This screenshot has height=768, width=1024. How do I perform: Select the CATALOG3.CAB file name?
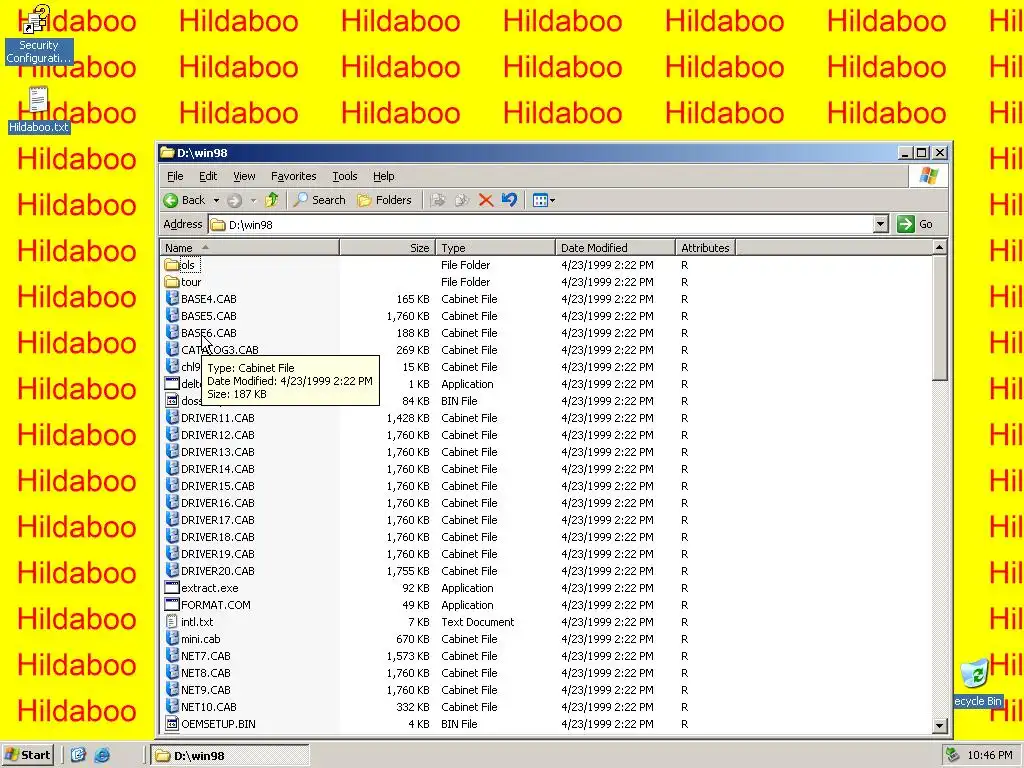[x=219, y=350]
